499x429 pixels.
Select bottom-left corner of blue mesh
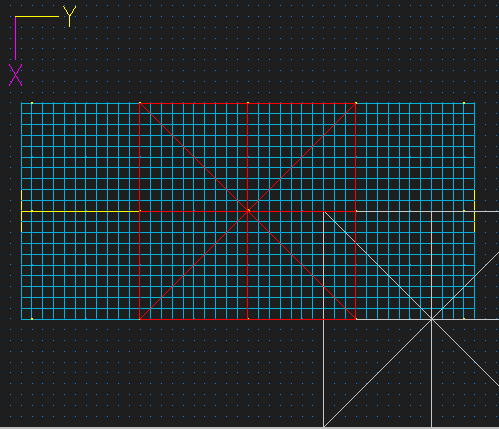point(21,319)
